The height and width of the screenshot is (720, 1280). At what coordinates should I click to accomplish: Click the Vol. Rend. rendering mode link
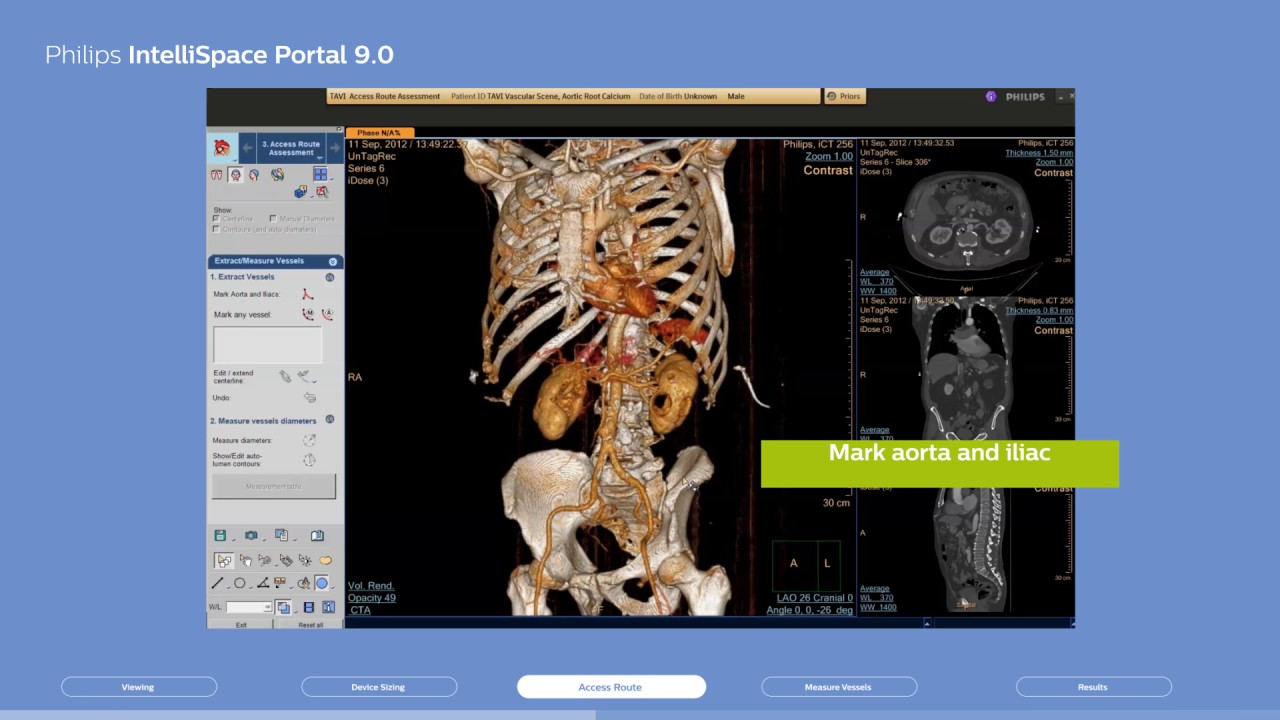click(x=371, y=586)
